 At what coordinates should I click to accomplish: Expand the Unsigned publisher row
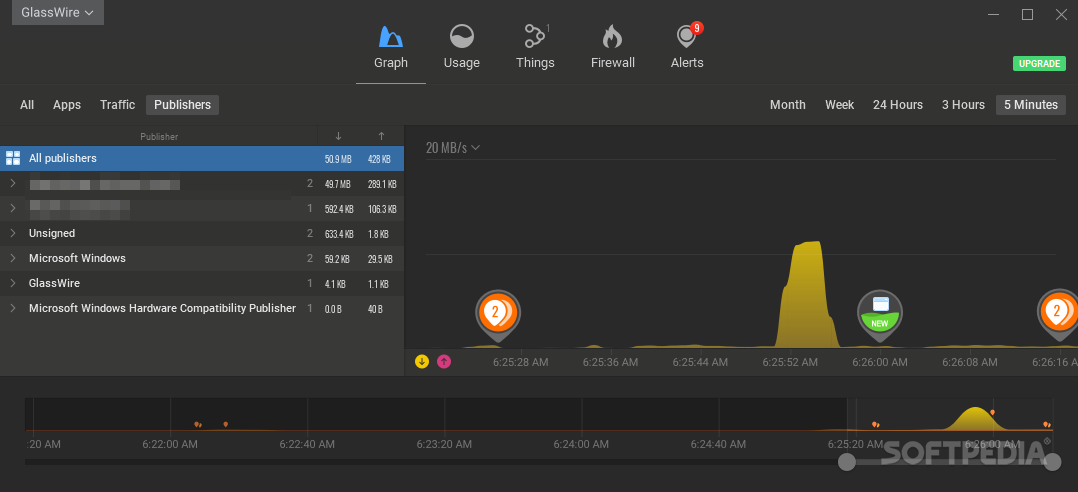12,233
